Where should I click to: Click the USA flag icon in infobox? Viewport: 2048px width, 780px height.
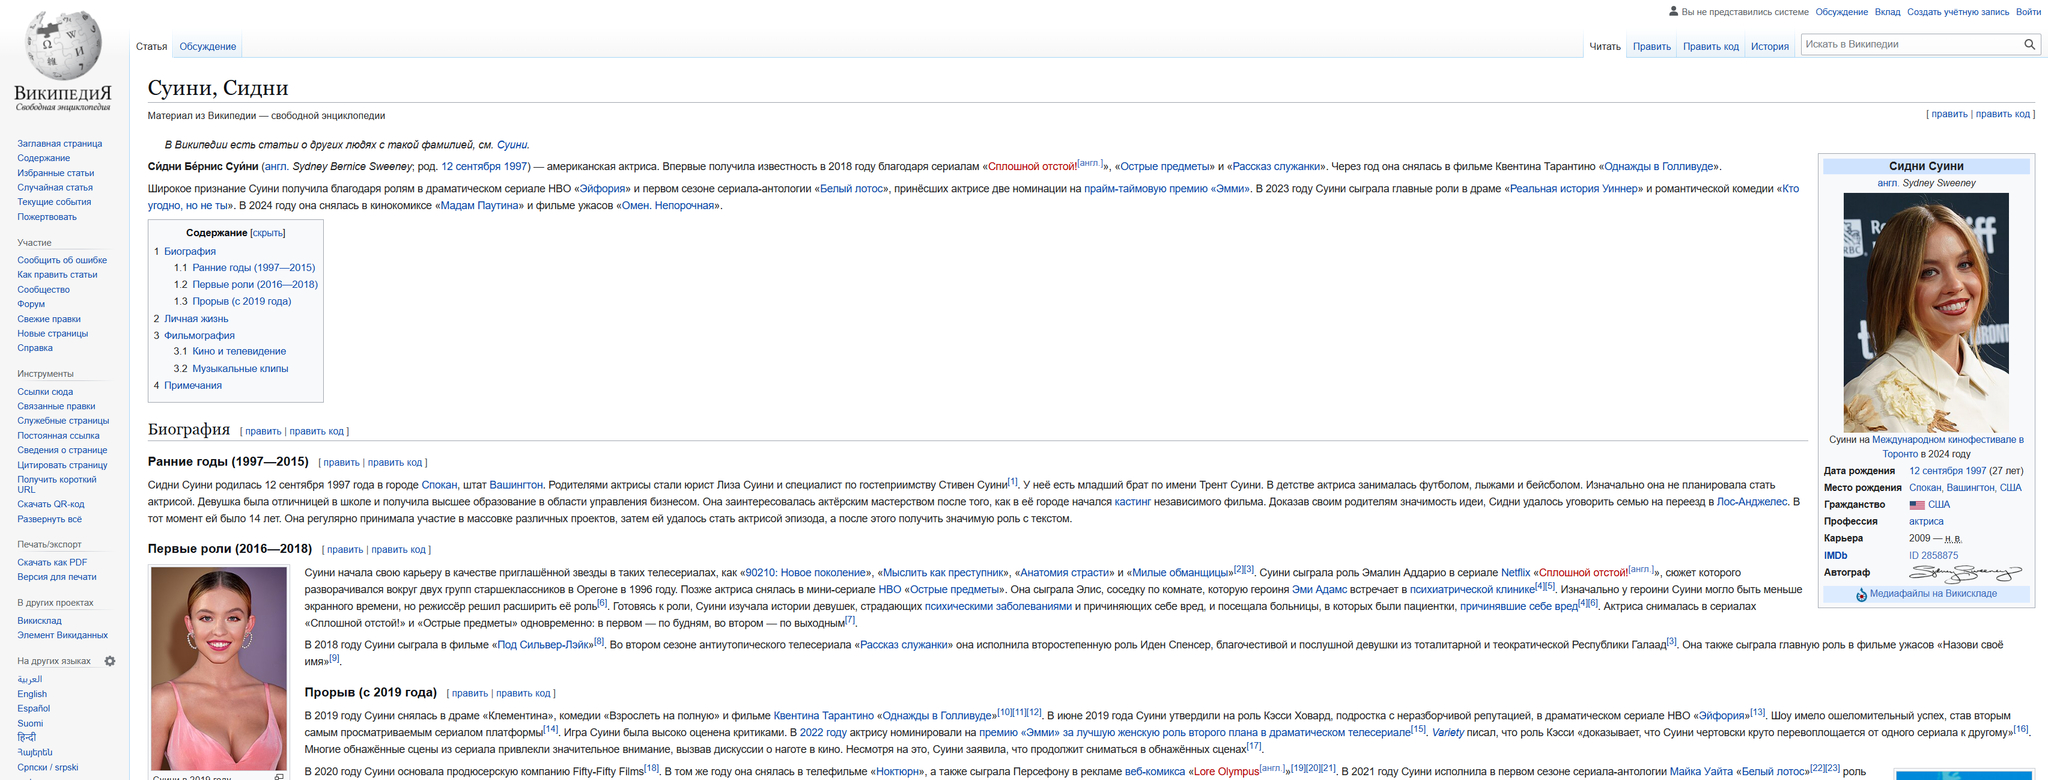(1916, 505)
